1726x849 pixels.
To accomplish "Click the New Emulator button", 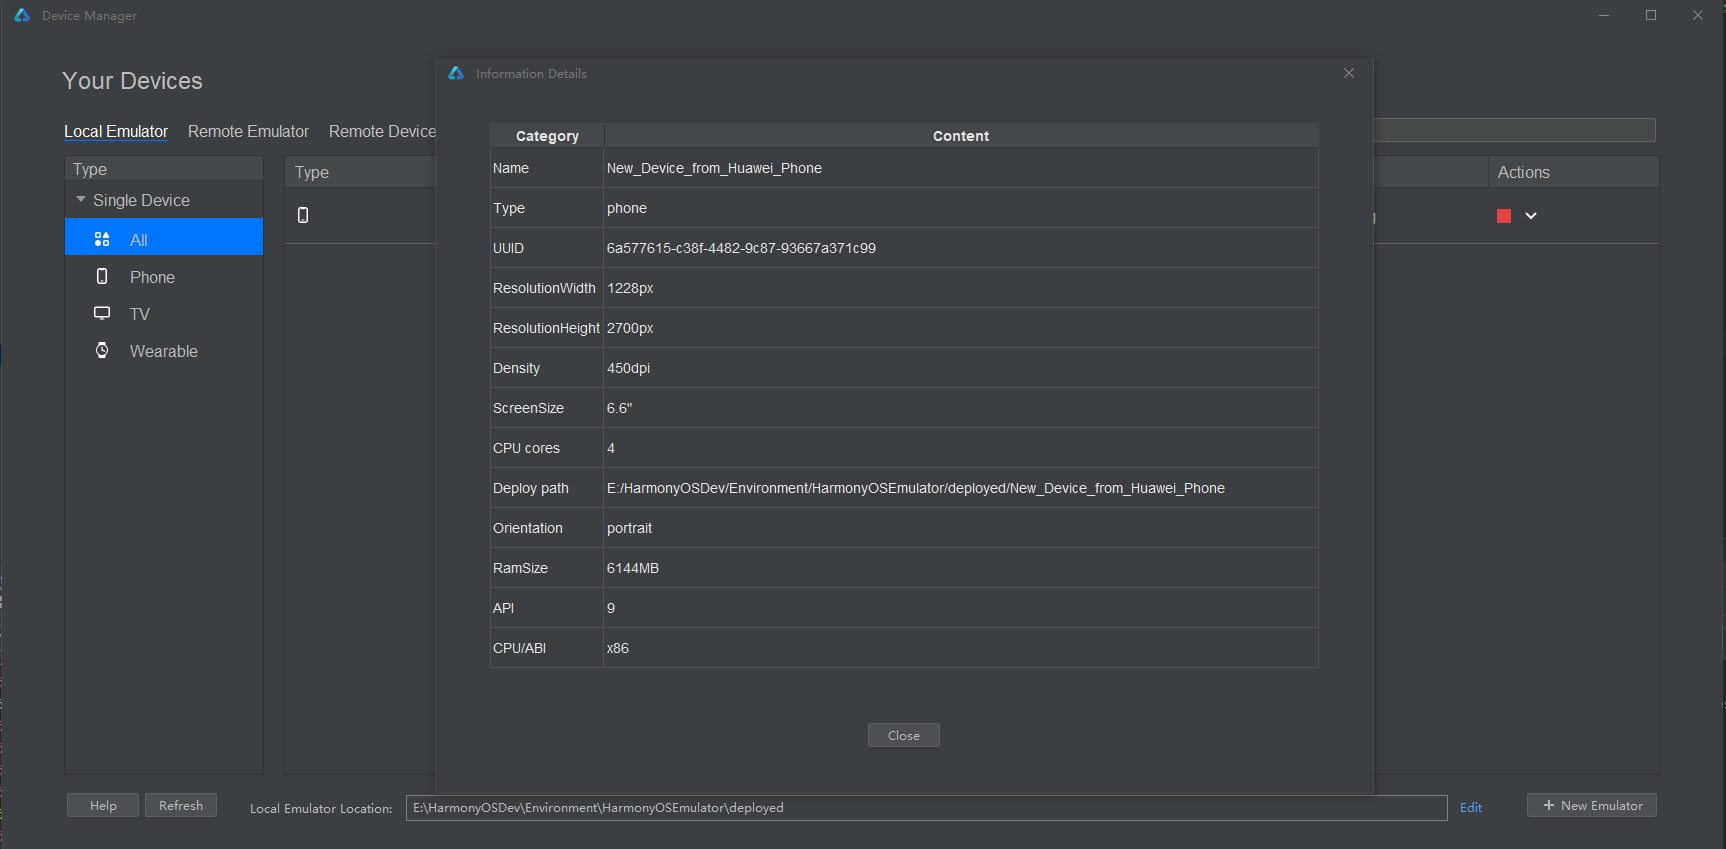I will click(x=1592, y=805).
